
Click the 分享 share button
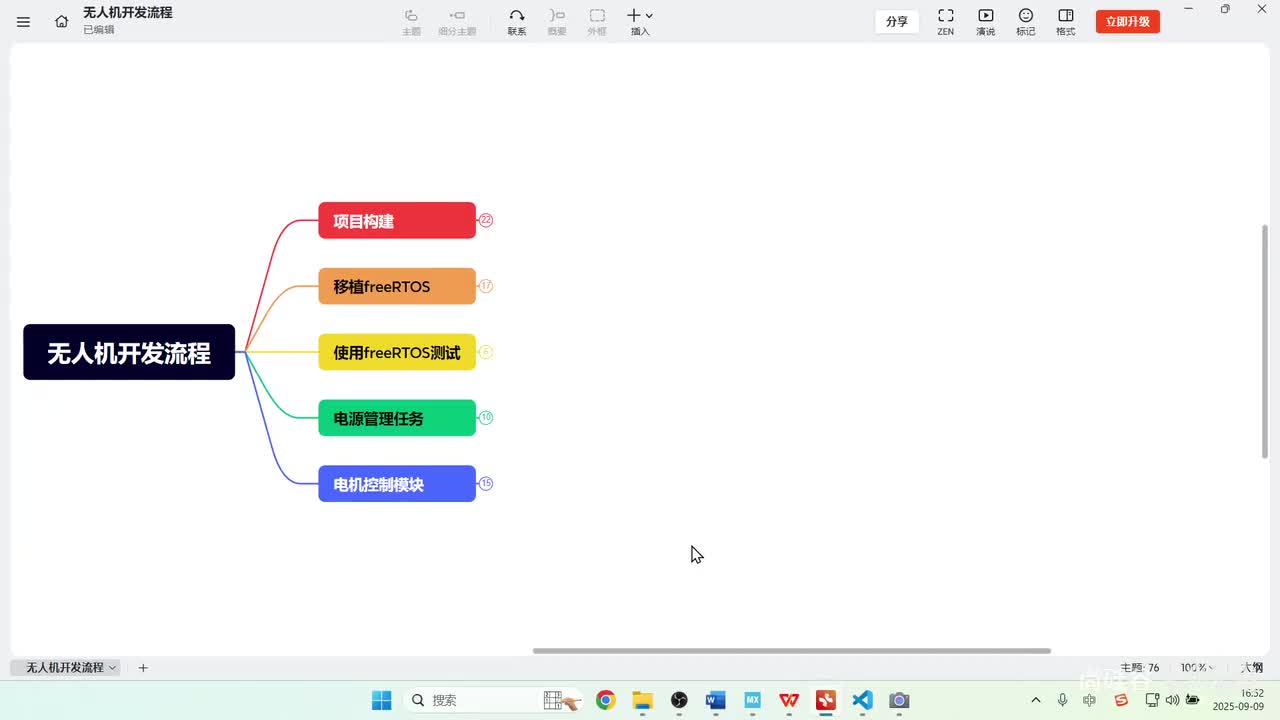tap(897, 21)
